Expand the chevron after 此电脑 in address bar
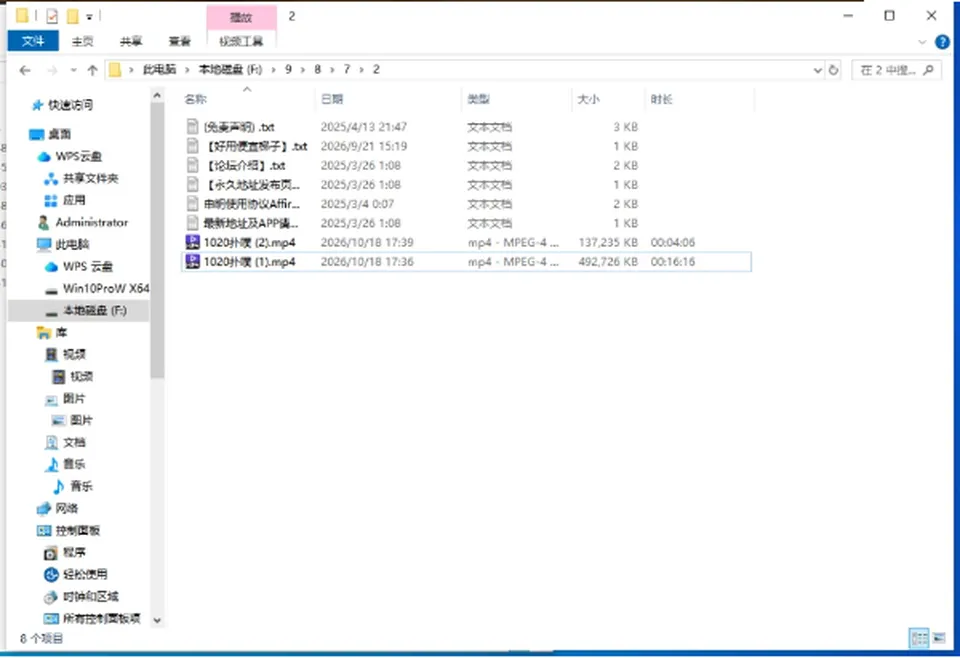This screenshot has width=960, height=658. (187, 70)
